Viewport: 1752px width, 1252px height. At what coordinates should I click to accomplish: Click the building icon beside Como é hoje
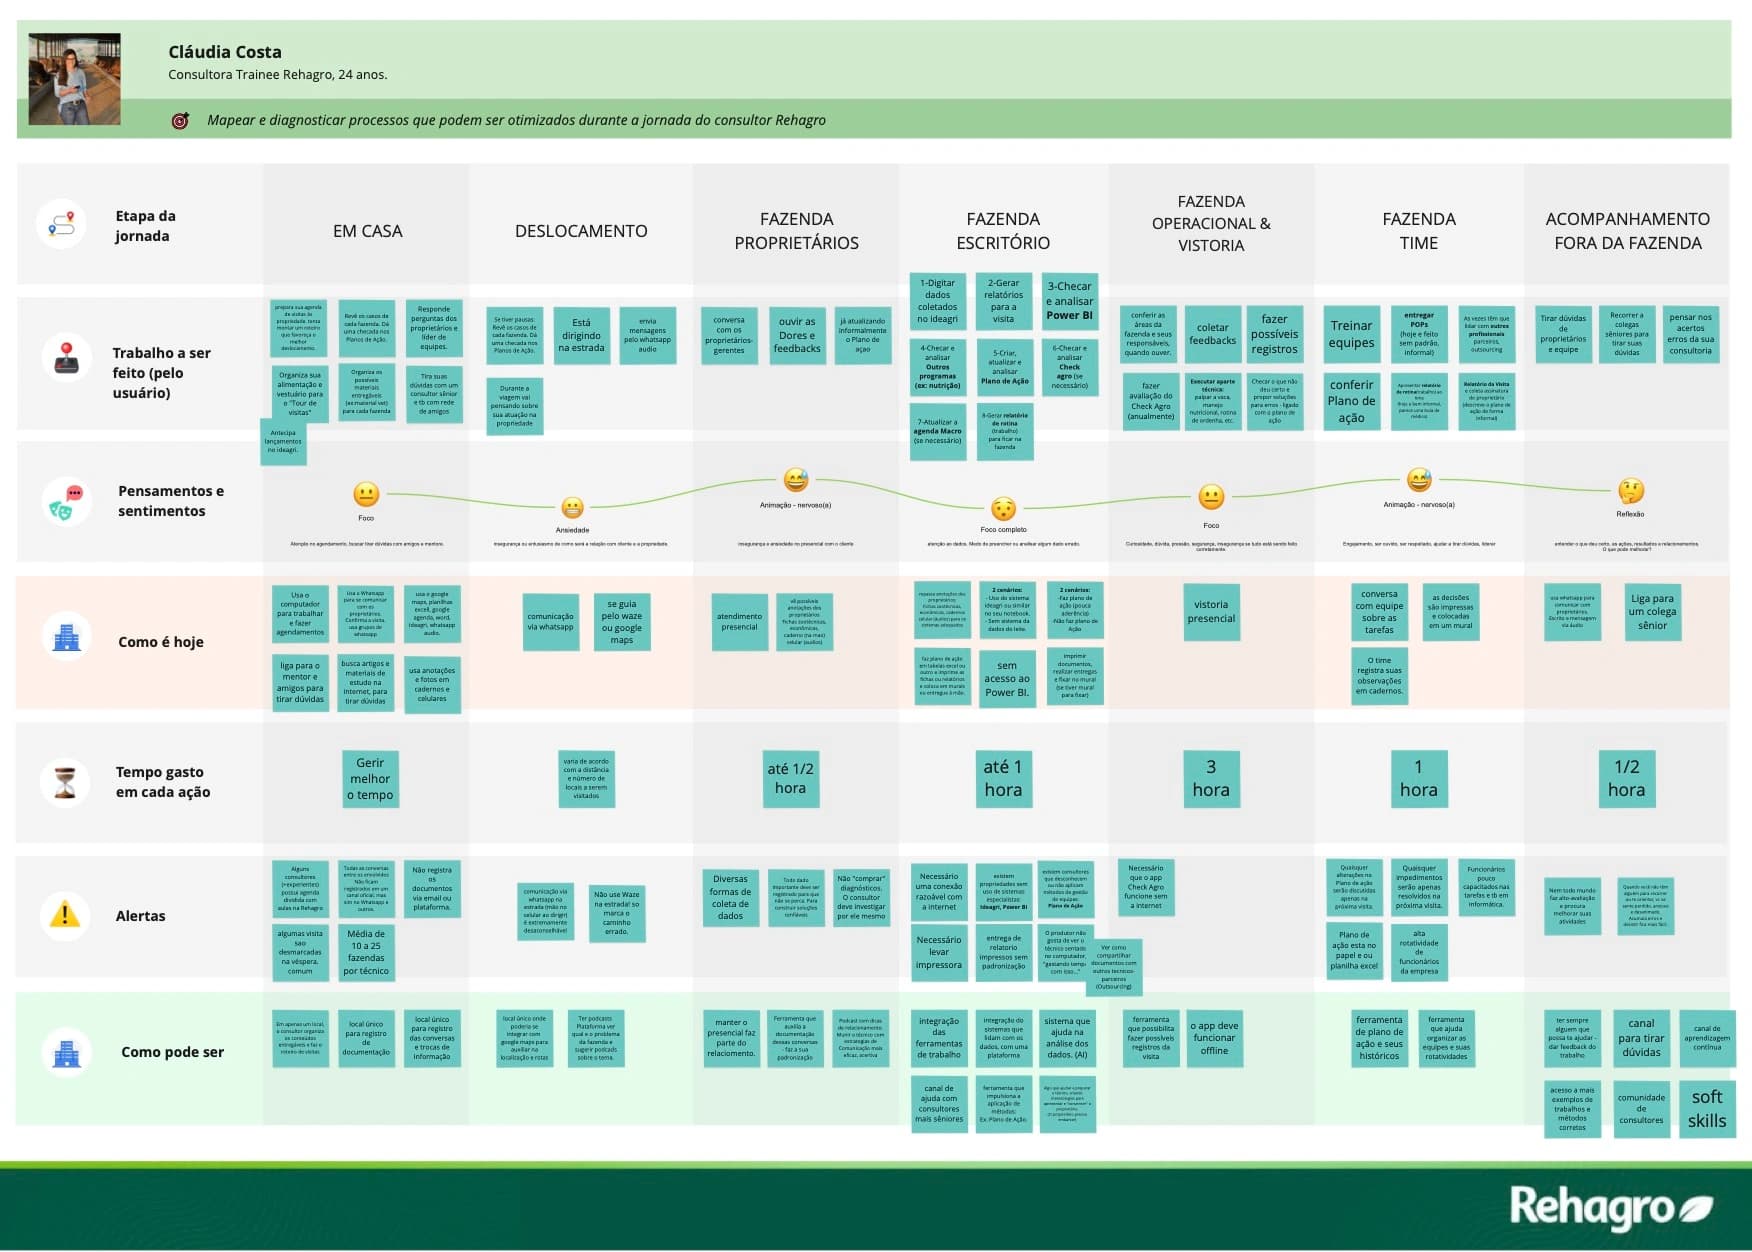click(x=66, y=638)
